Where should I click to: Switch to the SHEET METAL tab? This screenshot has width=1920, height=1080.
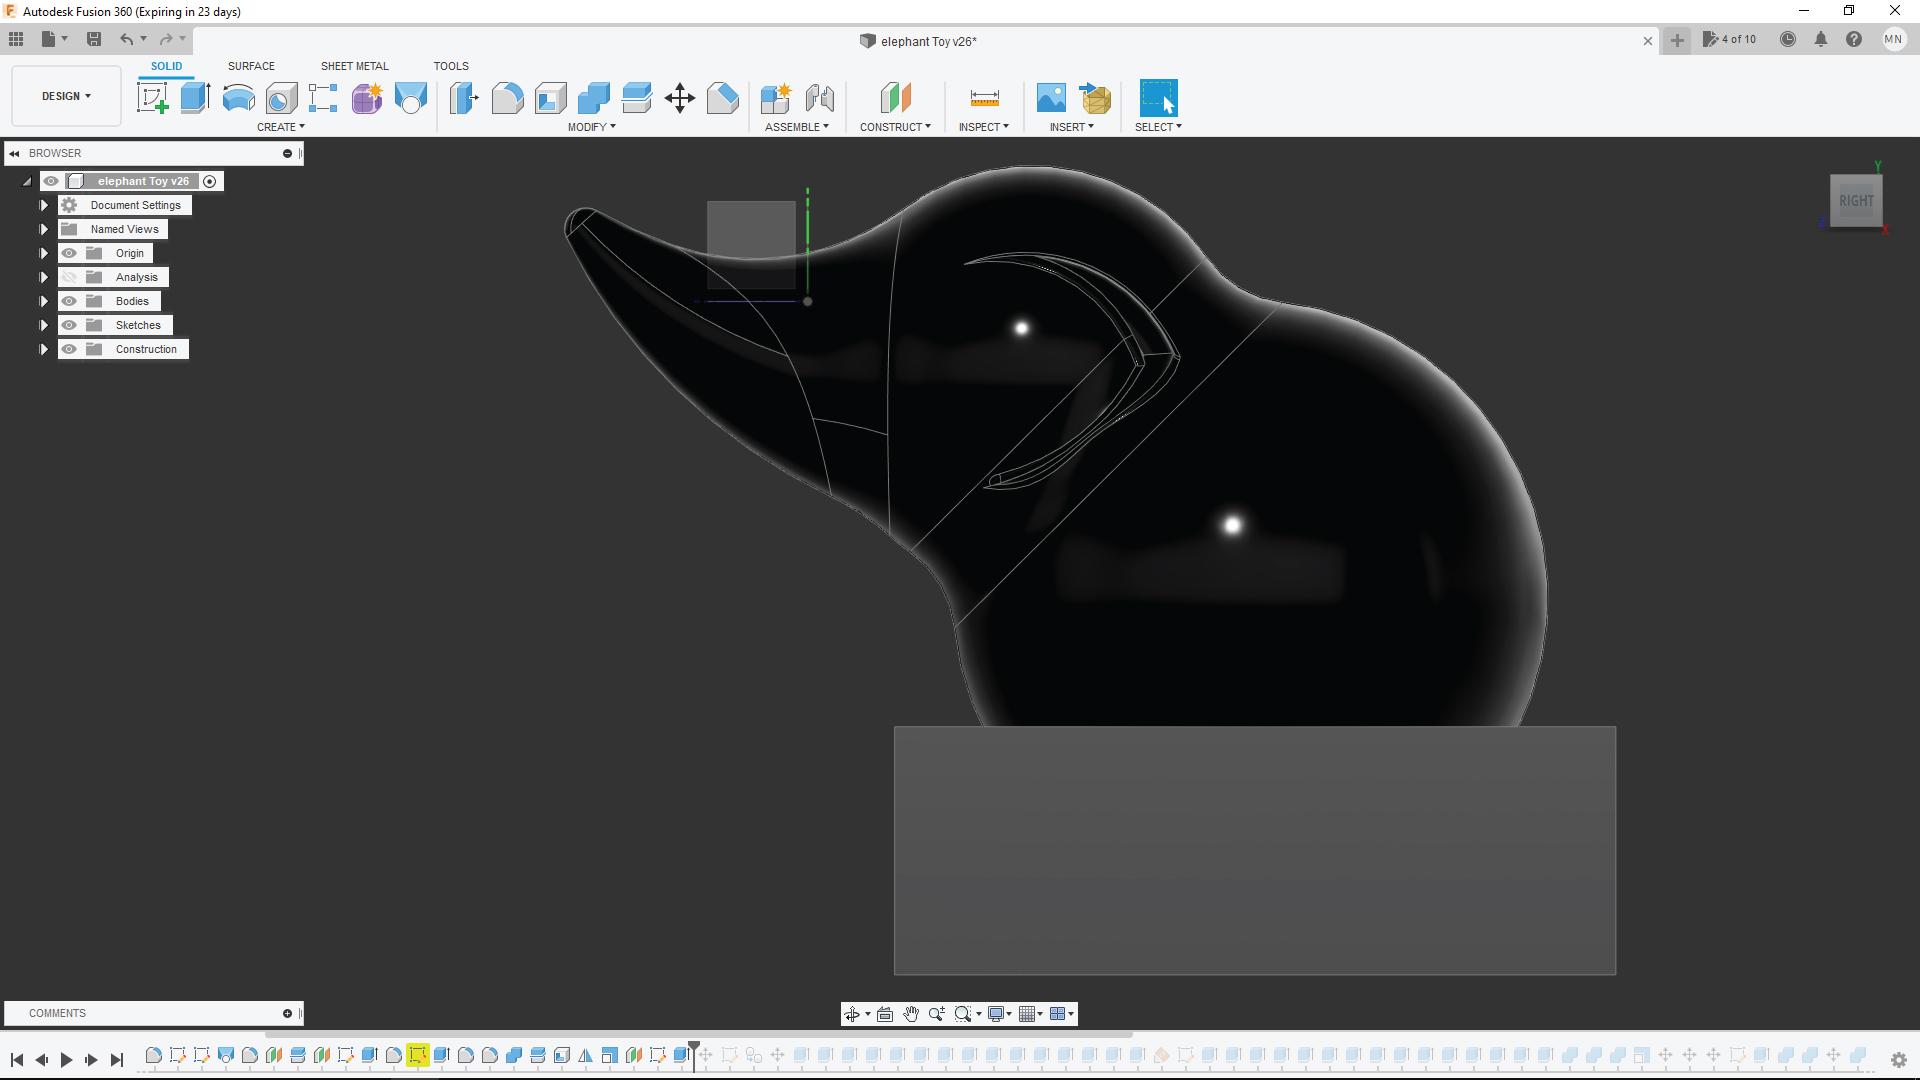click(x=354, y=66)
